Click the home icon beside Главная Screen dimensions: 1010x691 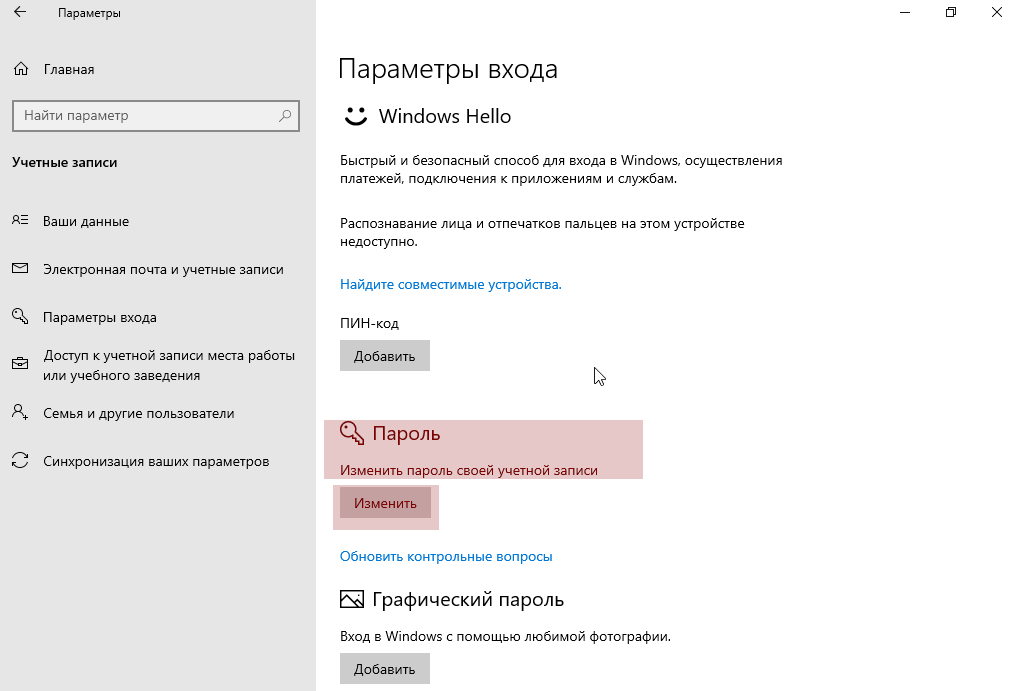click(x=21, y=69)
